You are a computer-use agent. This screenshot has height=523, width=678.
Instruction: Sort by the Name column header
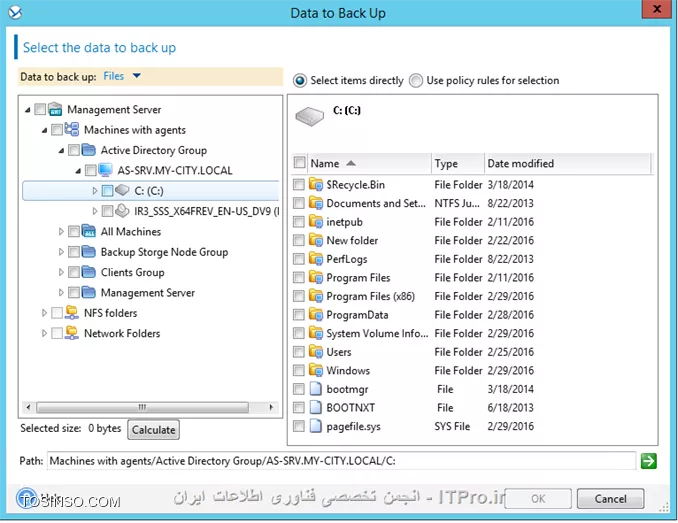click(369, 163)
